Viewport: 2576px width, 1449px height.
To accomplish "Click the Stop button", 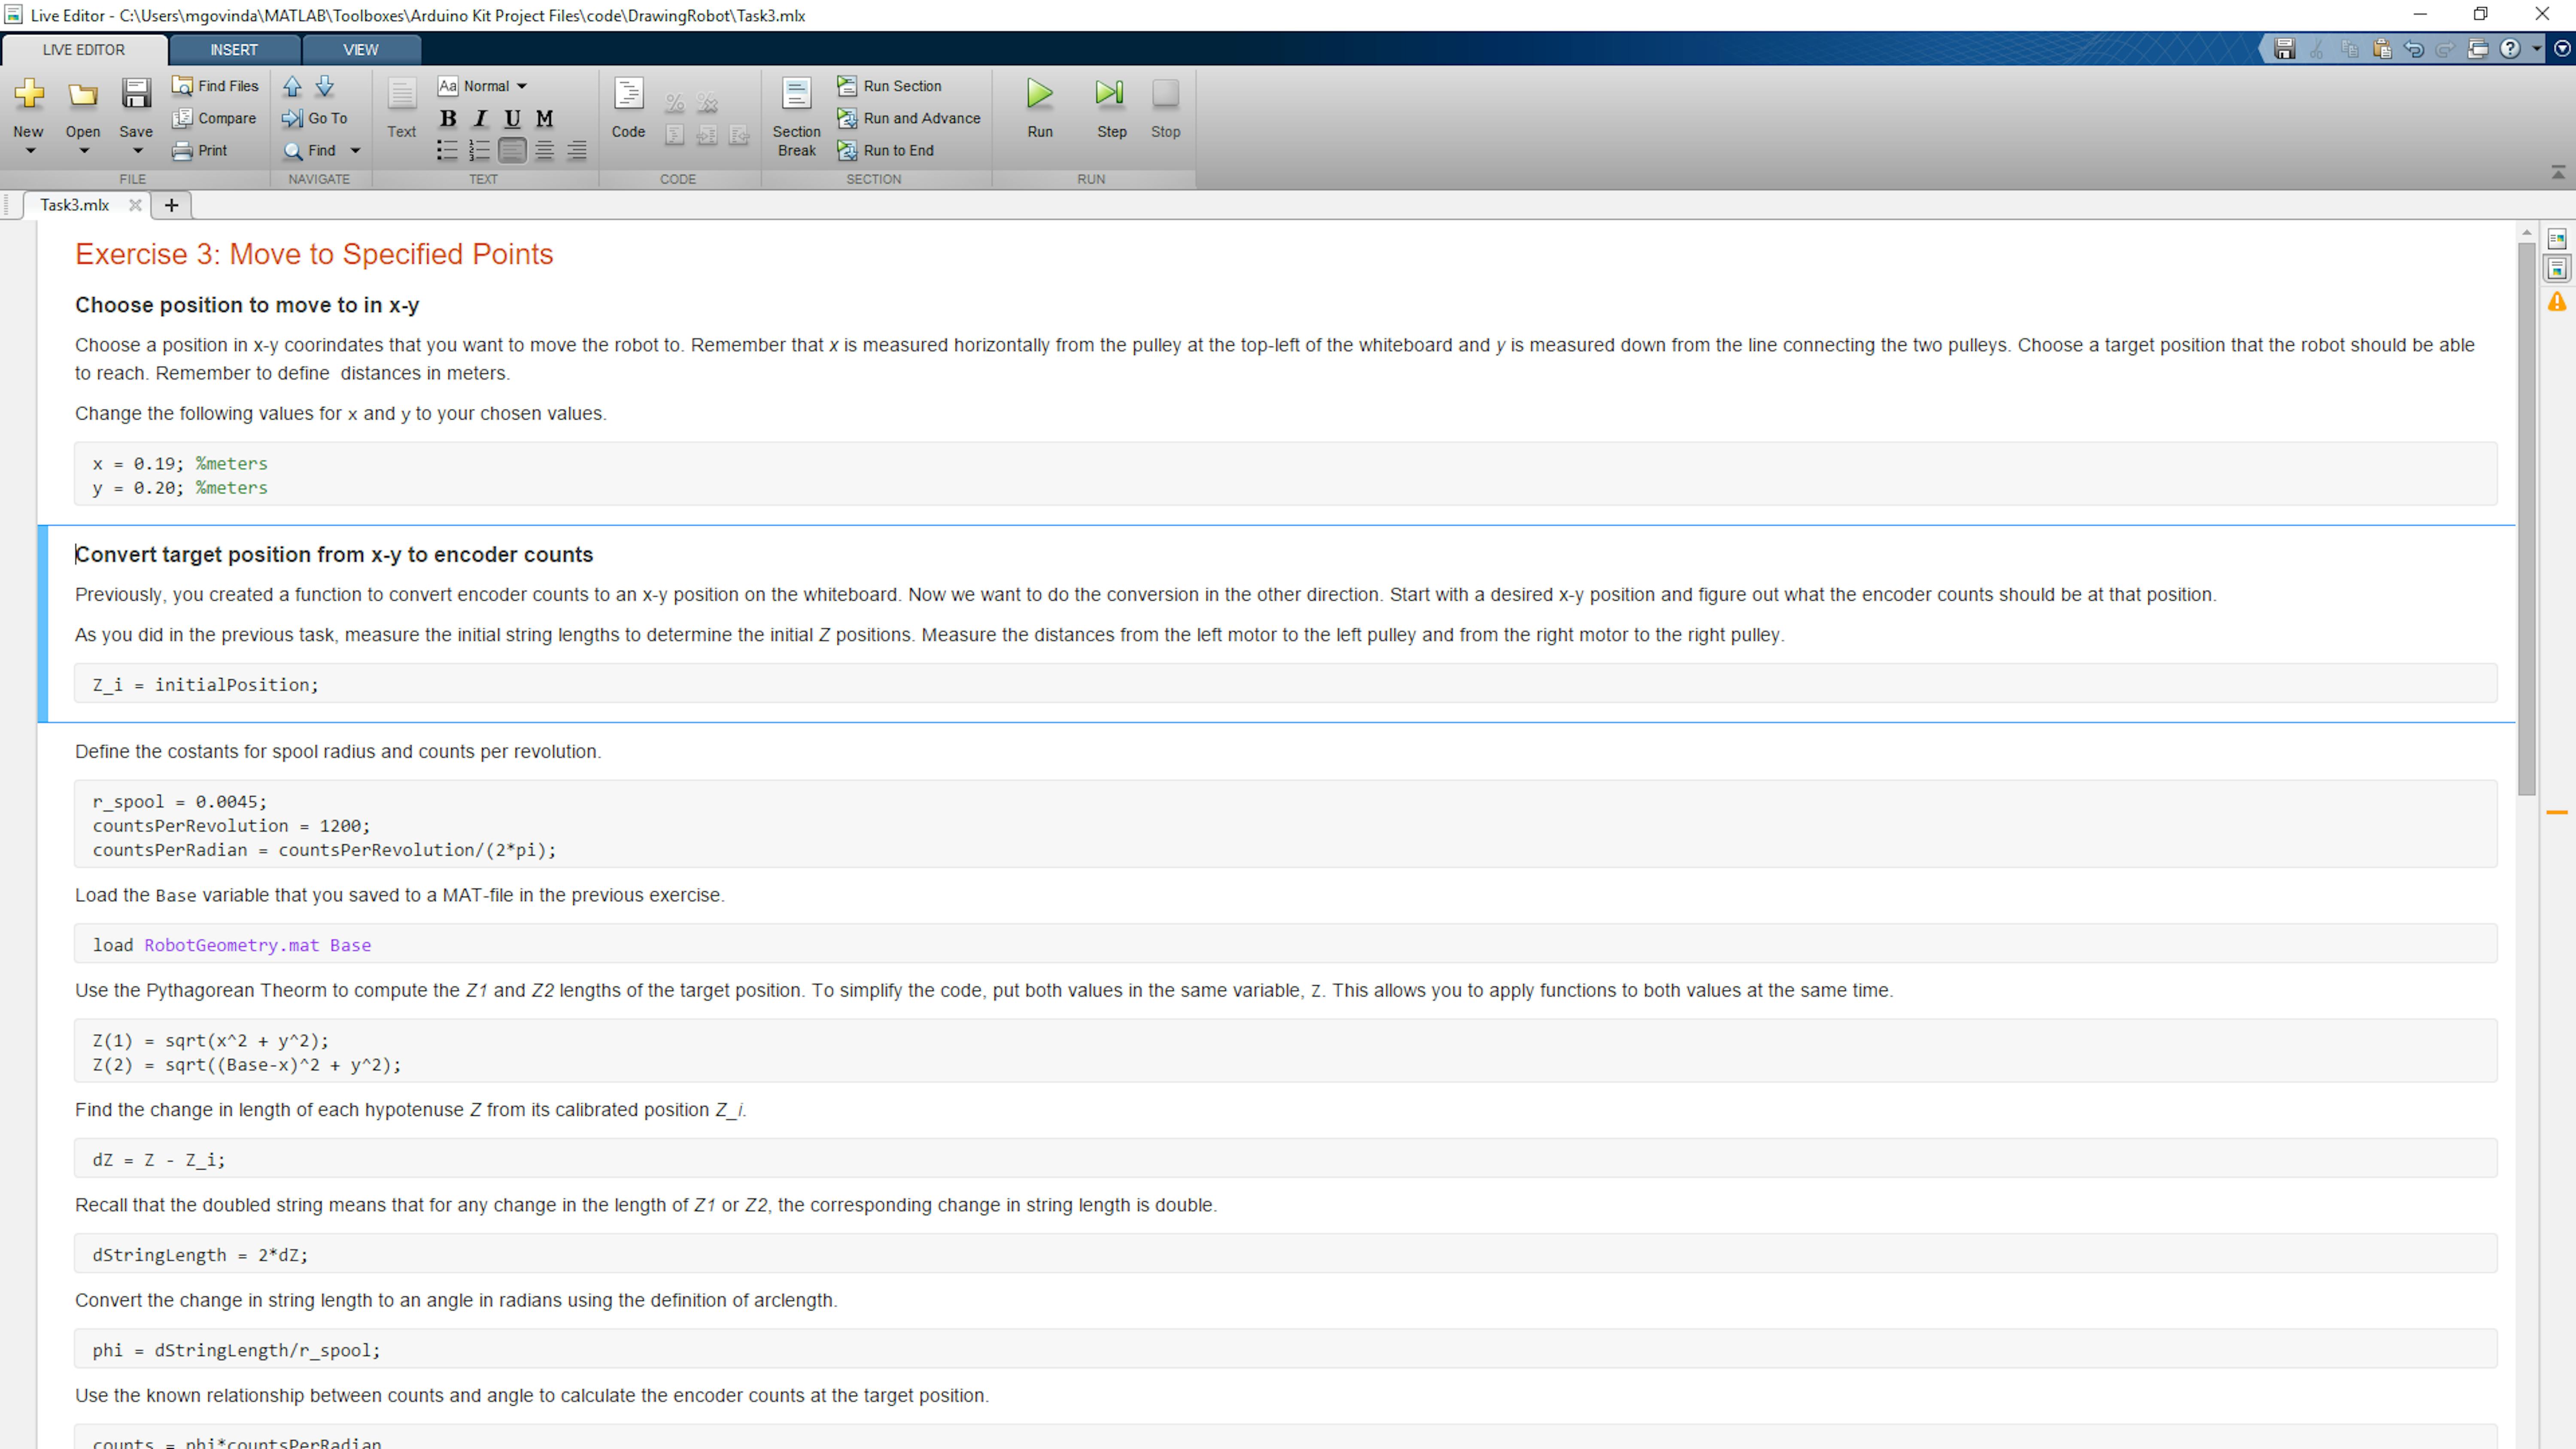I will click(x=1165, y=108).
